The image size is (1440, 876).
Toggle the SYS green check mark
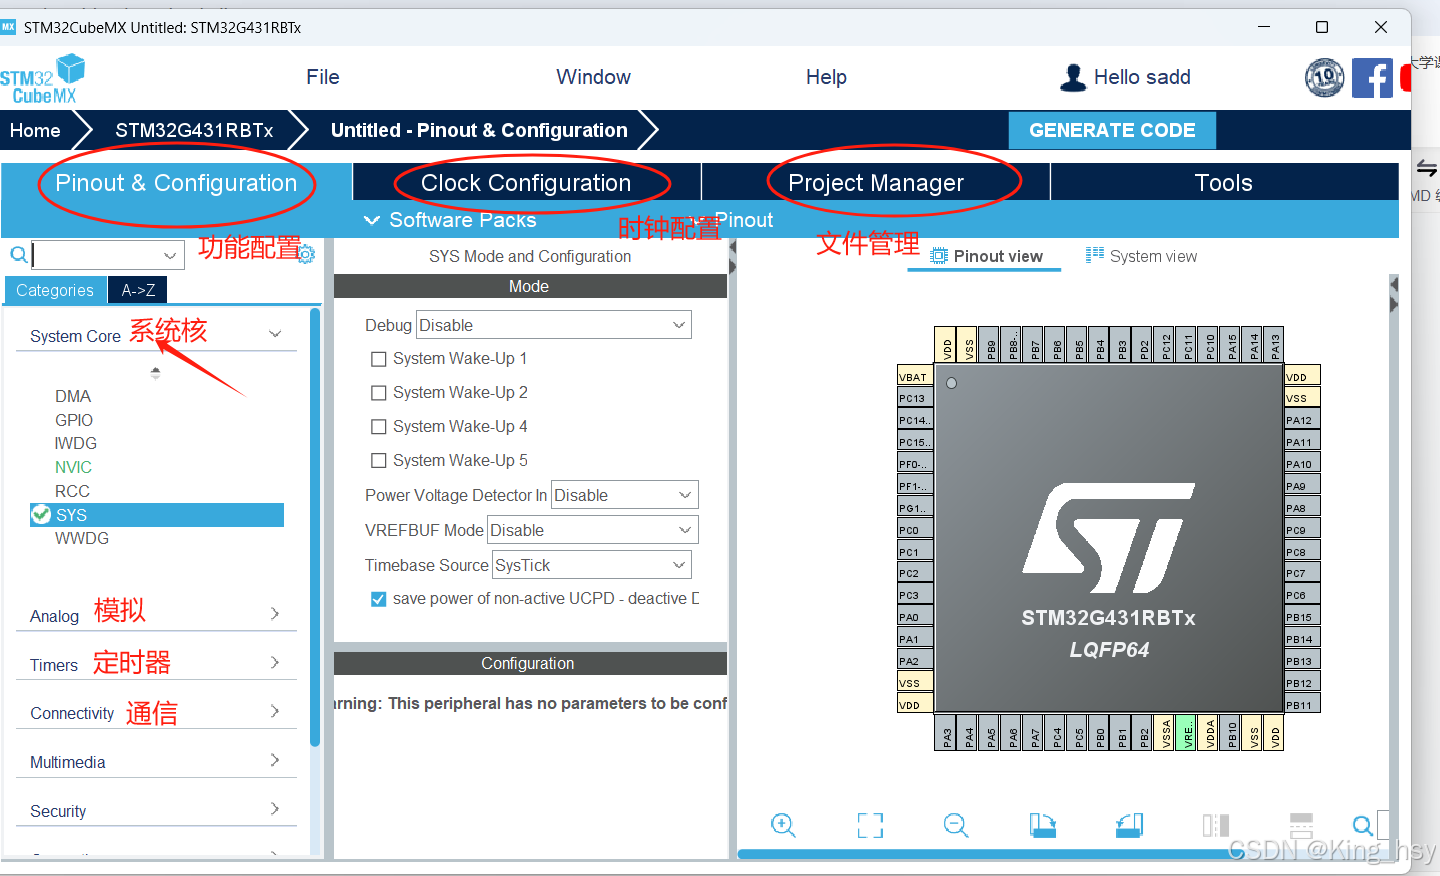(41, 514)
